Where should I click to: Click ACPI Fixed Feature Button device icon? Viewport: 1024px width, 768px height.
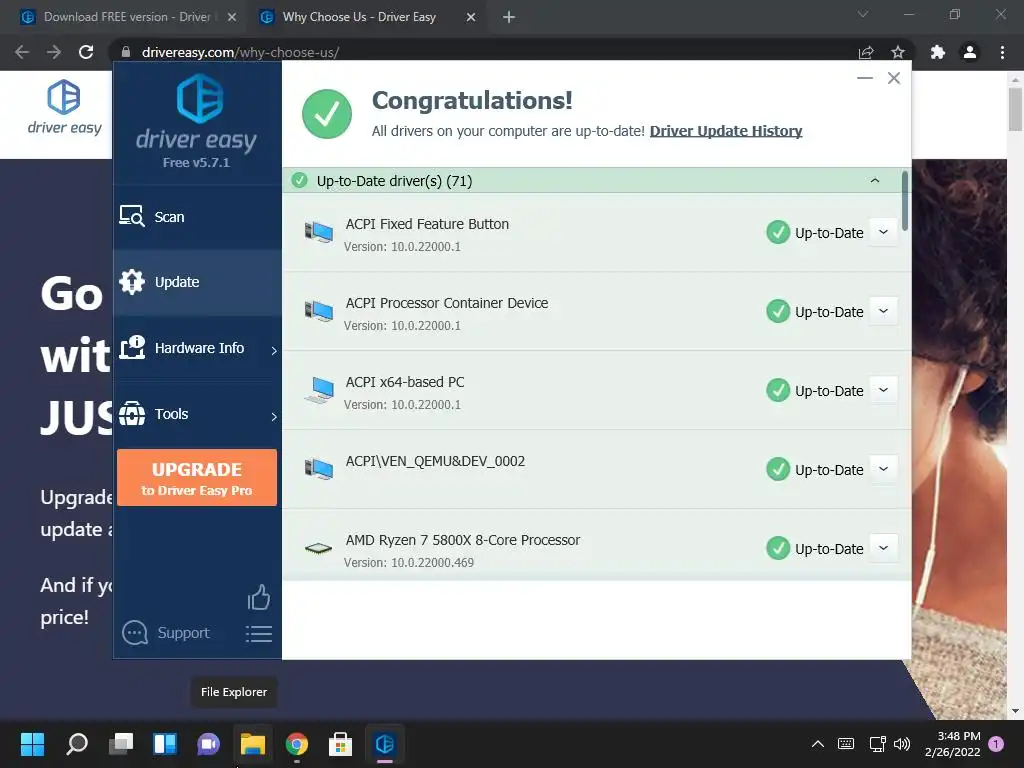(319, 232)
